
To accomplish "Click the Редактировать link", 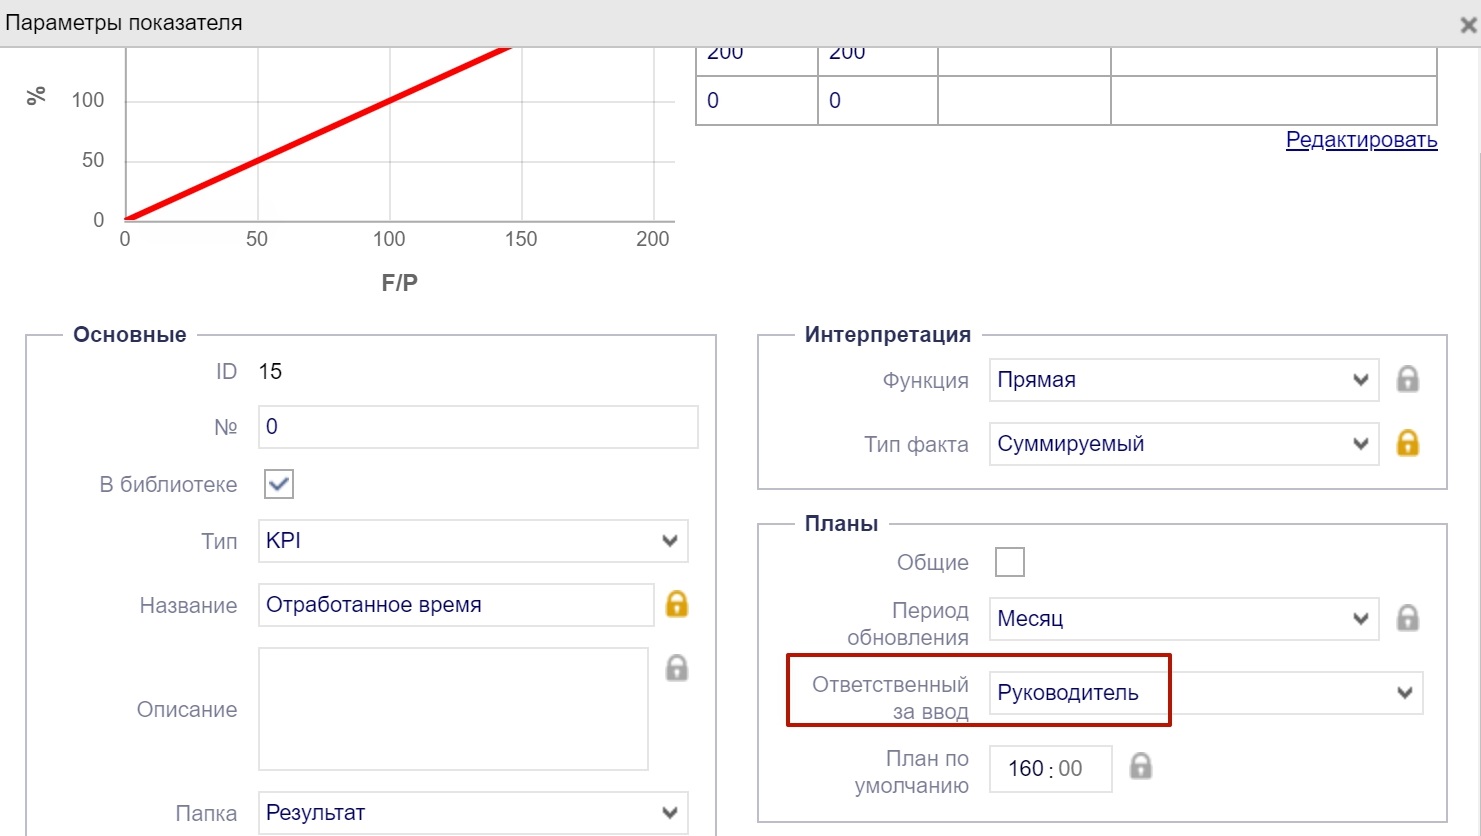I will point(1361,140).
